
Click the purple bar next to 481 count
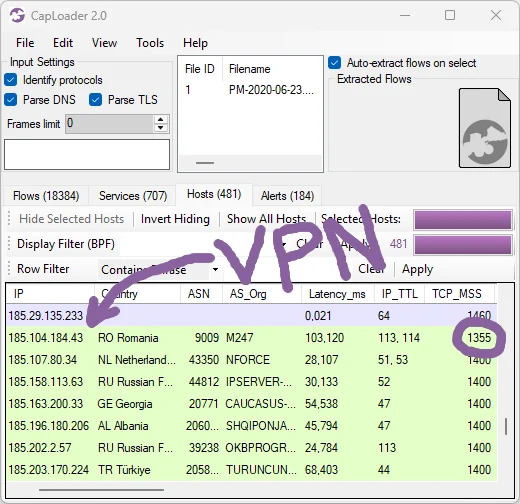click(463, 245)
